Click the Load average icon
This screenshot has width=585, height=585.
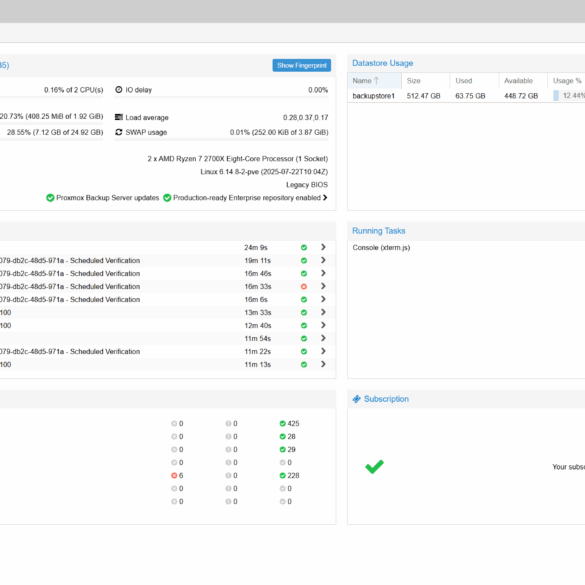[119, 117]
